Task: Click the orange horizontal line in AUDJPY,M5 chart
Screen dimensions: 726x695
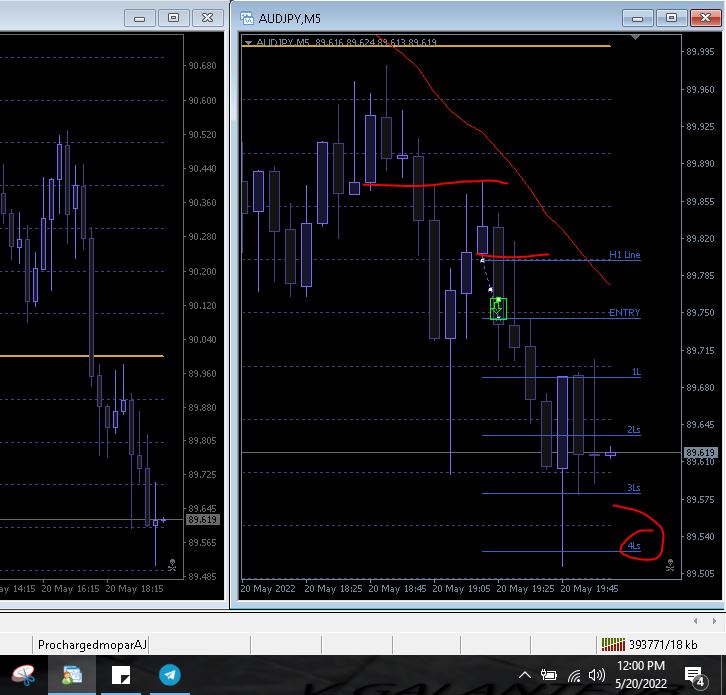Action: click(x=426, y=46)
